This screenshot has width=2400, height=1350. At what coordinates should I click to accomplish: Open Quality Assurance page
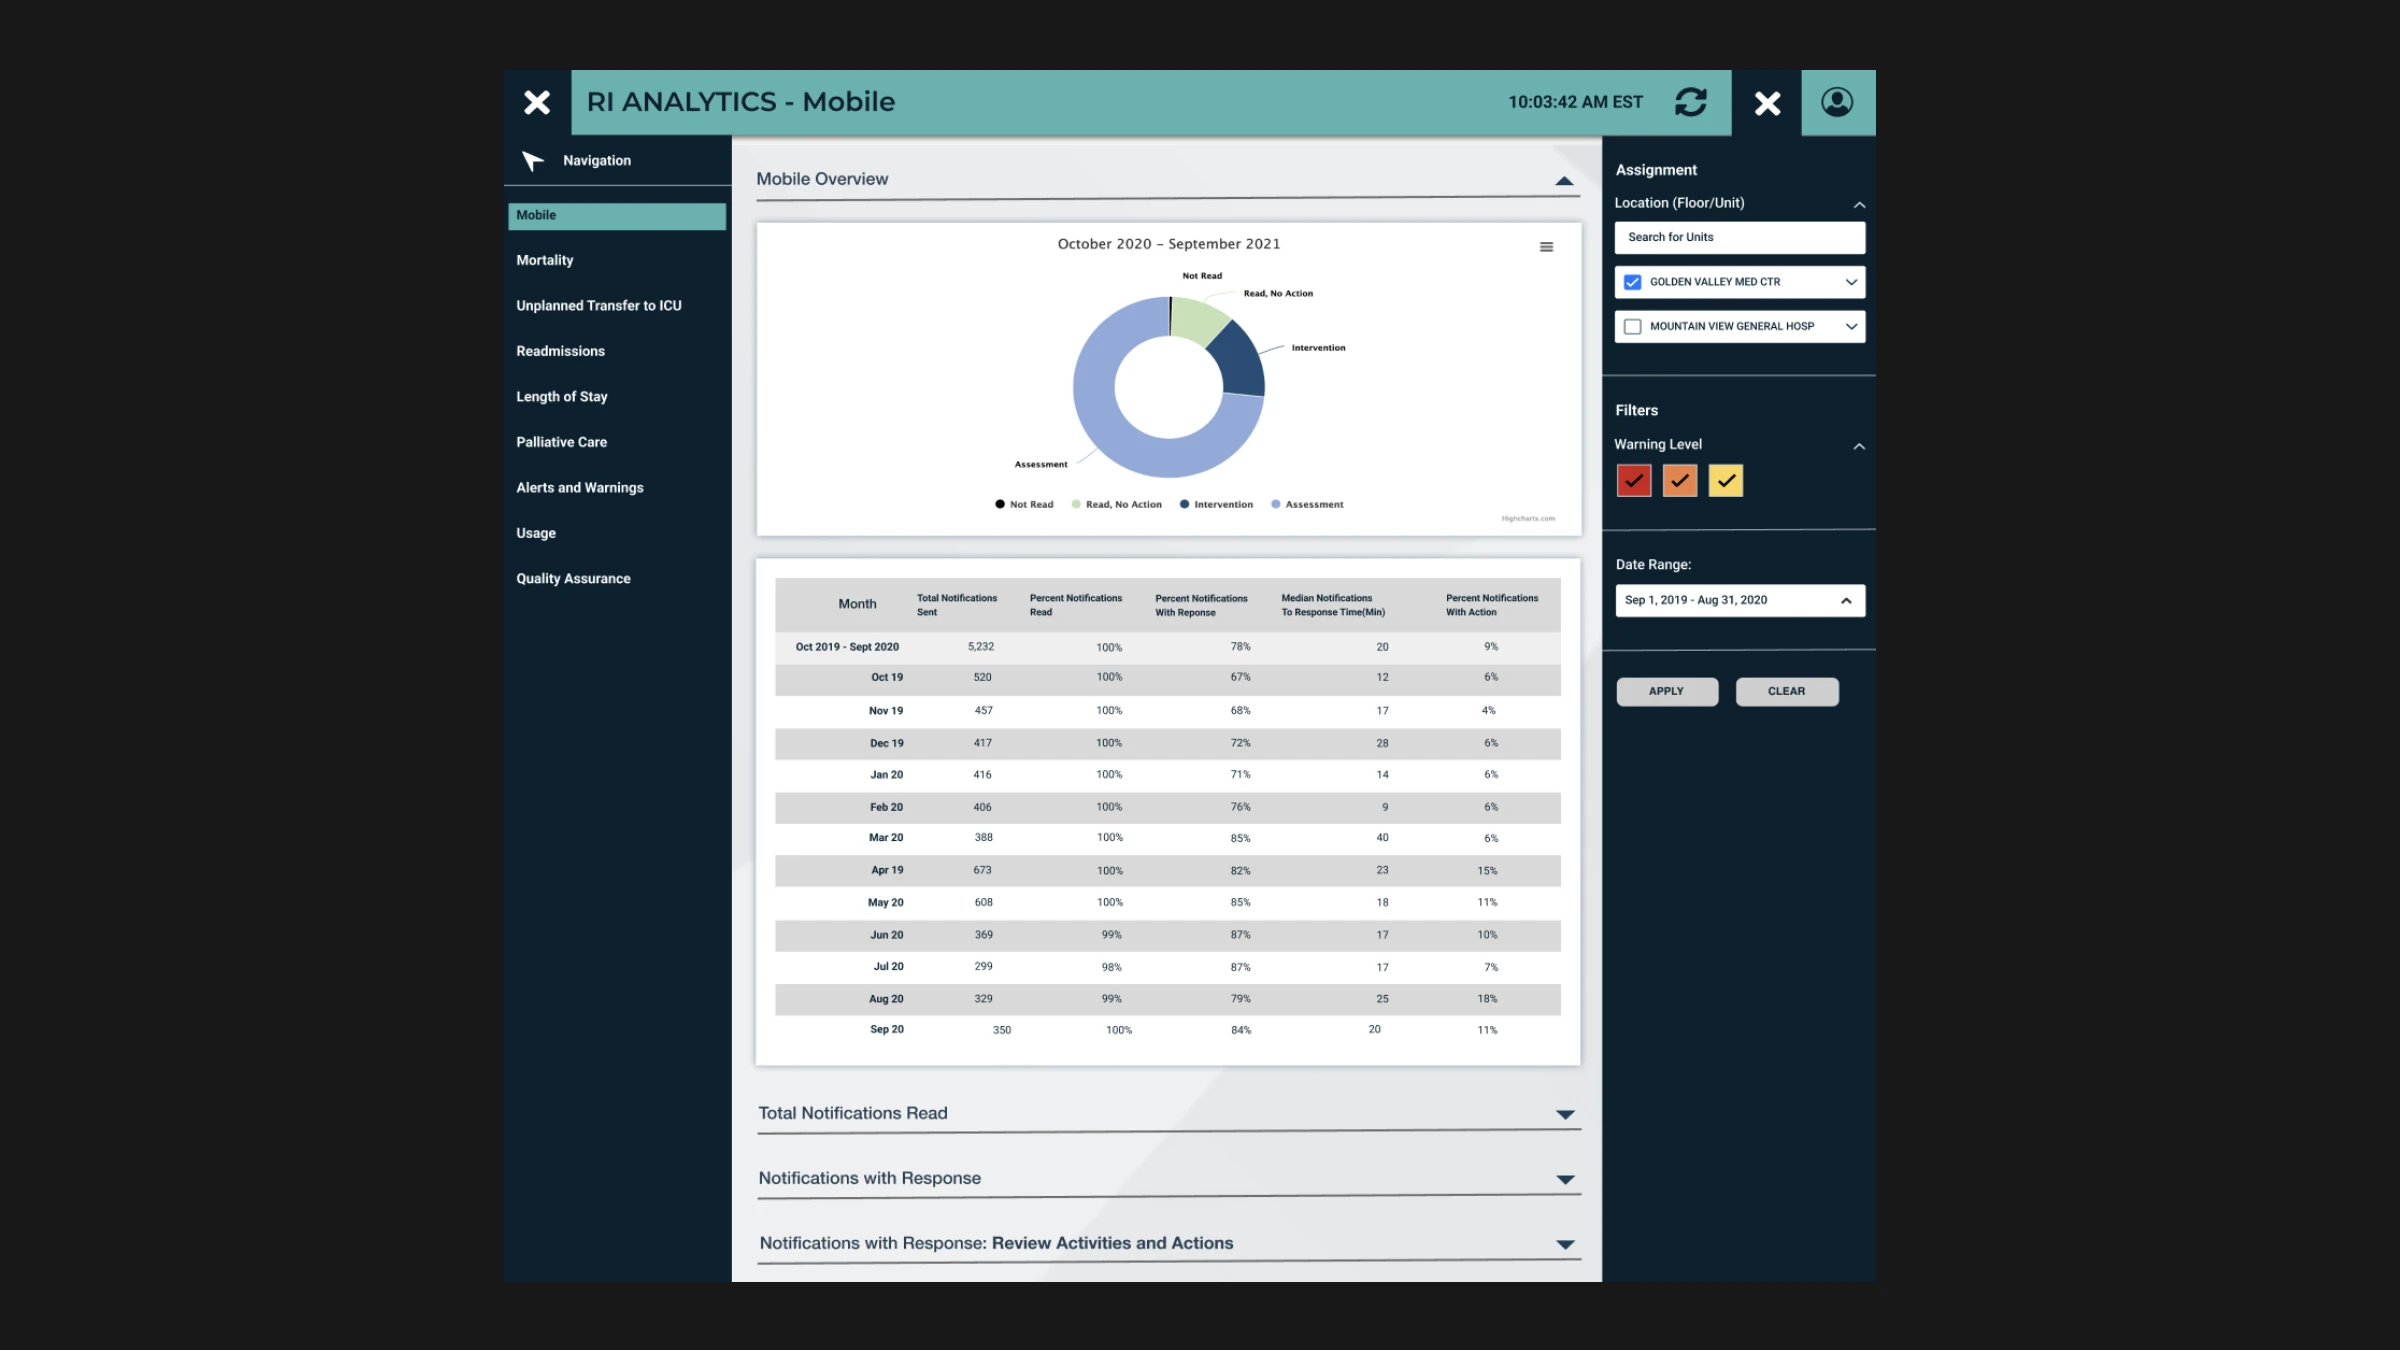pyautogui.click(x=574, y=579)
